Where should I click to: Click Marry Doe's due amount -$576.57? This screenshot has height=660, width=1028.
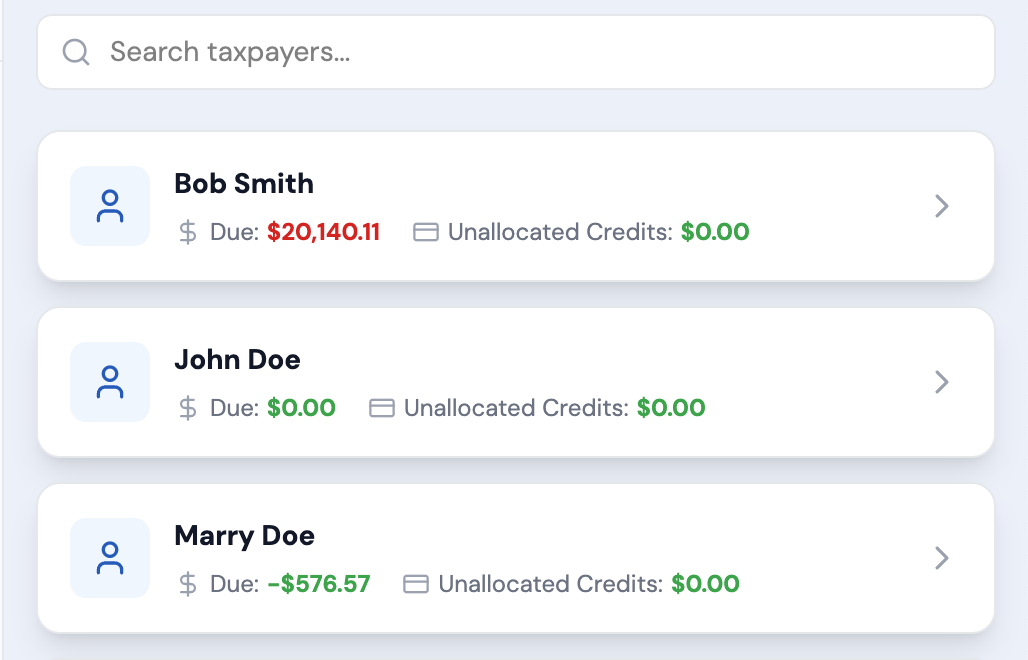point(319,585)
